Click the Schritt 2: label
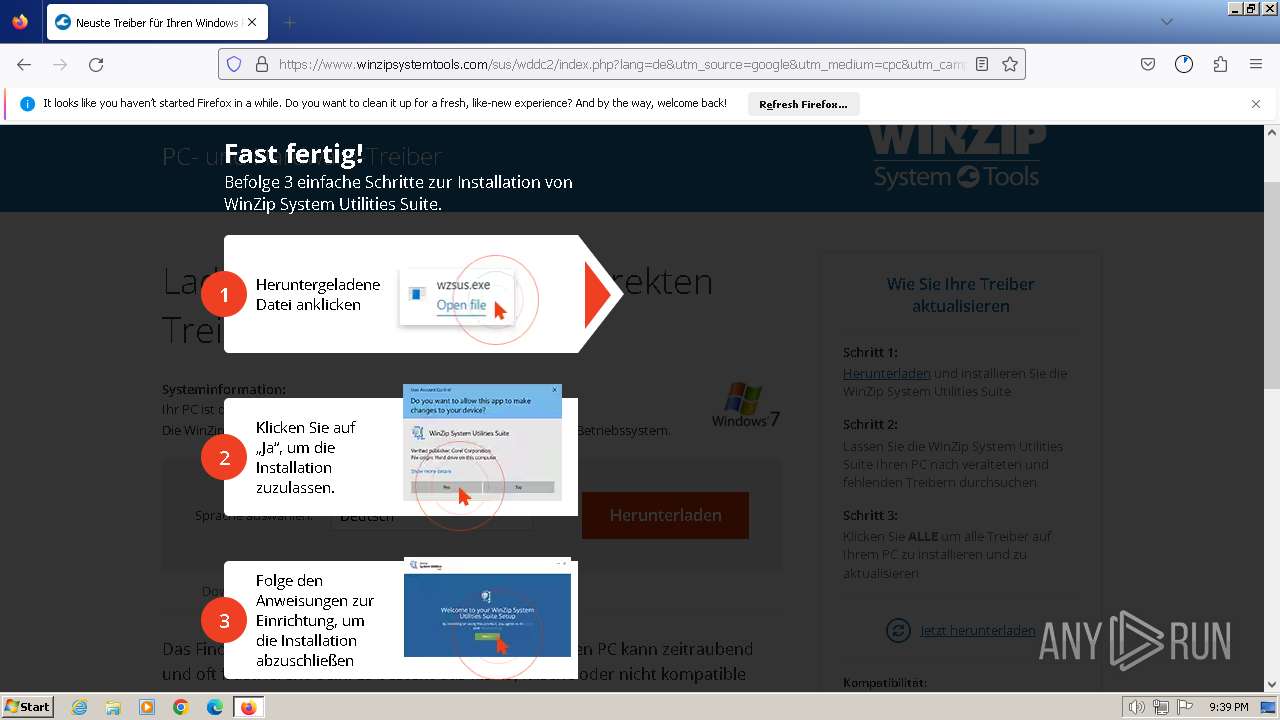The height and width of the screenshot is (720, 1280). [x=870, y=424]
